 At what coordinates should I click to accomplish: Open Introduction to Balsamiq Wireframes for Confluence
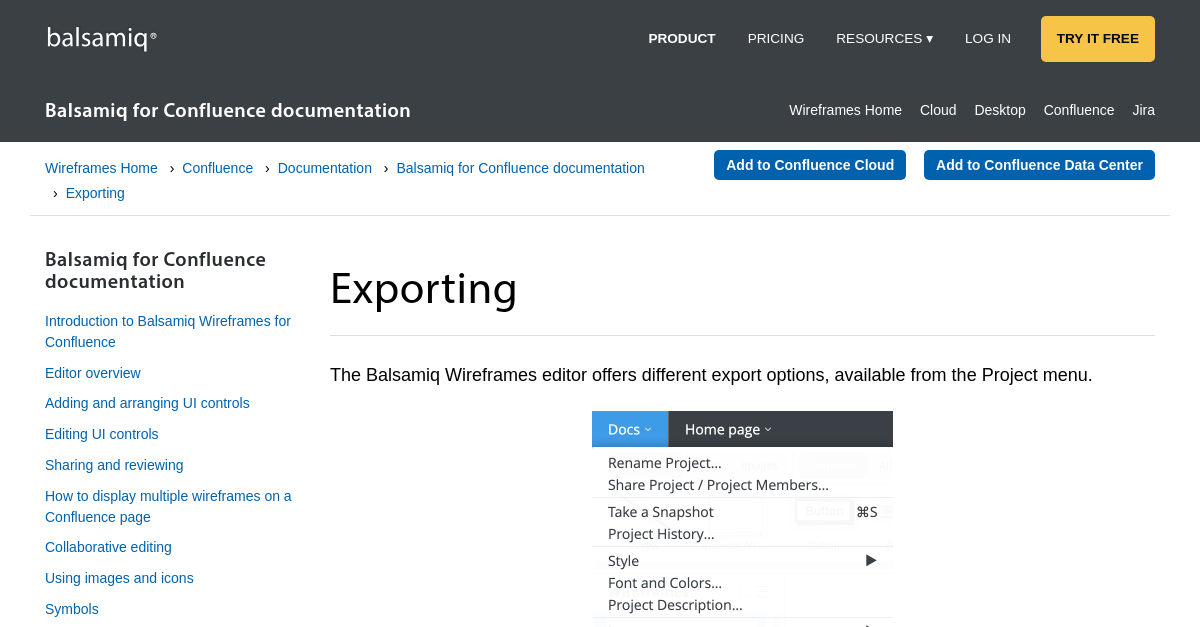[168, 332]
